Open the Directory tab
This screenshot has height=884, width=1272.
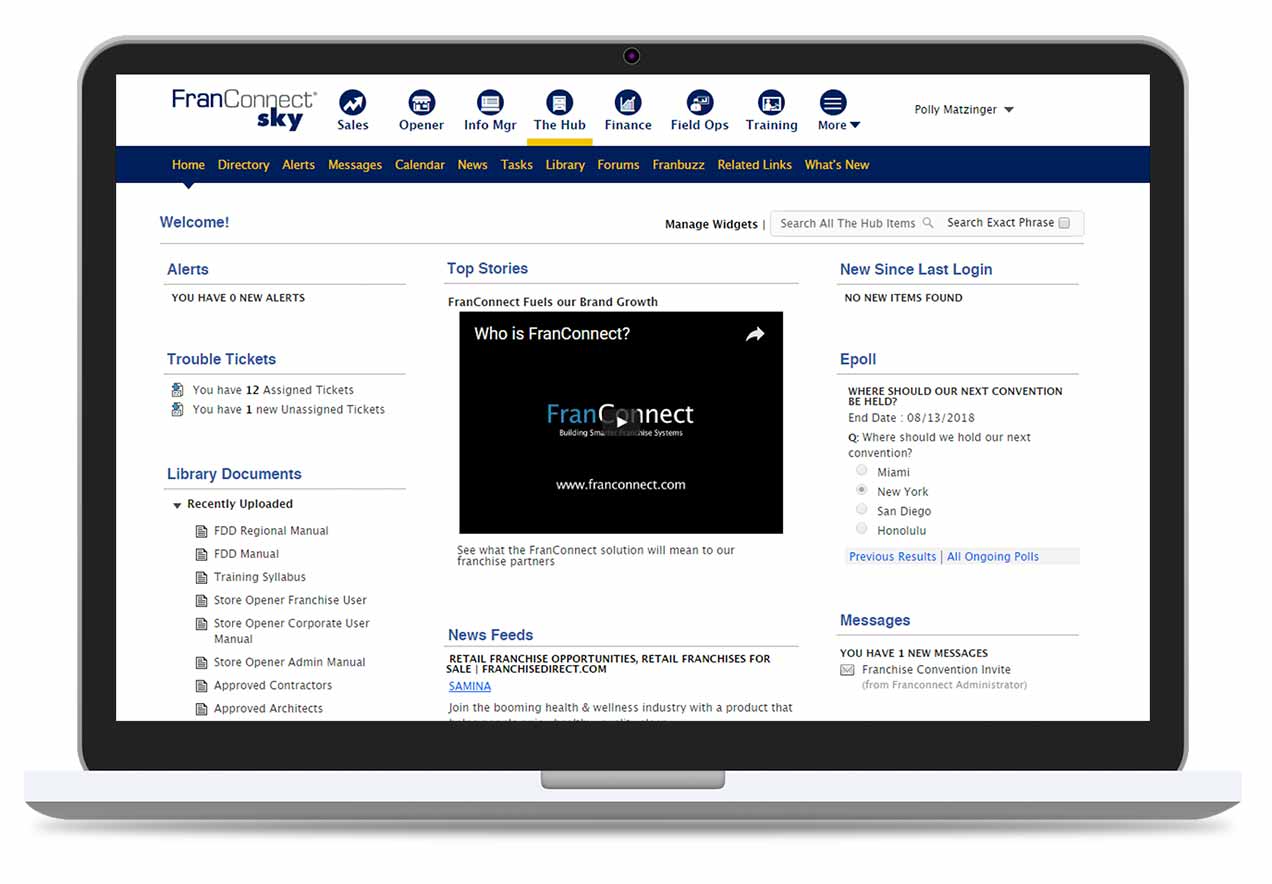[244, 165]
